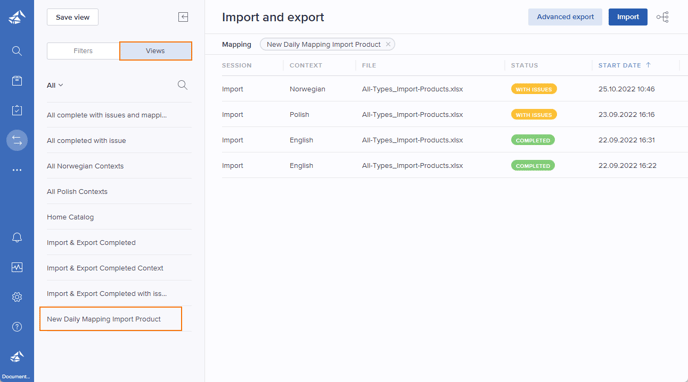
Task: Click the Advanced export button
Action: 565,17
